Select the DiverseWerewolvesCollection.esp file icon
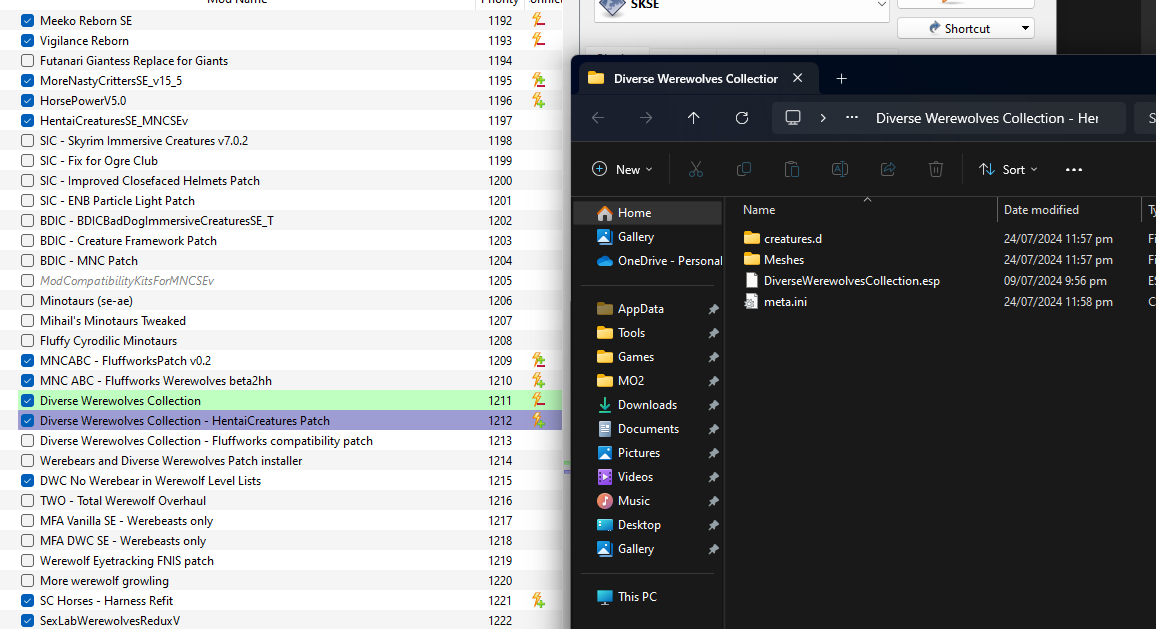Viewport: 1156px width, 629px height. point(751,280)
